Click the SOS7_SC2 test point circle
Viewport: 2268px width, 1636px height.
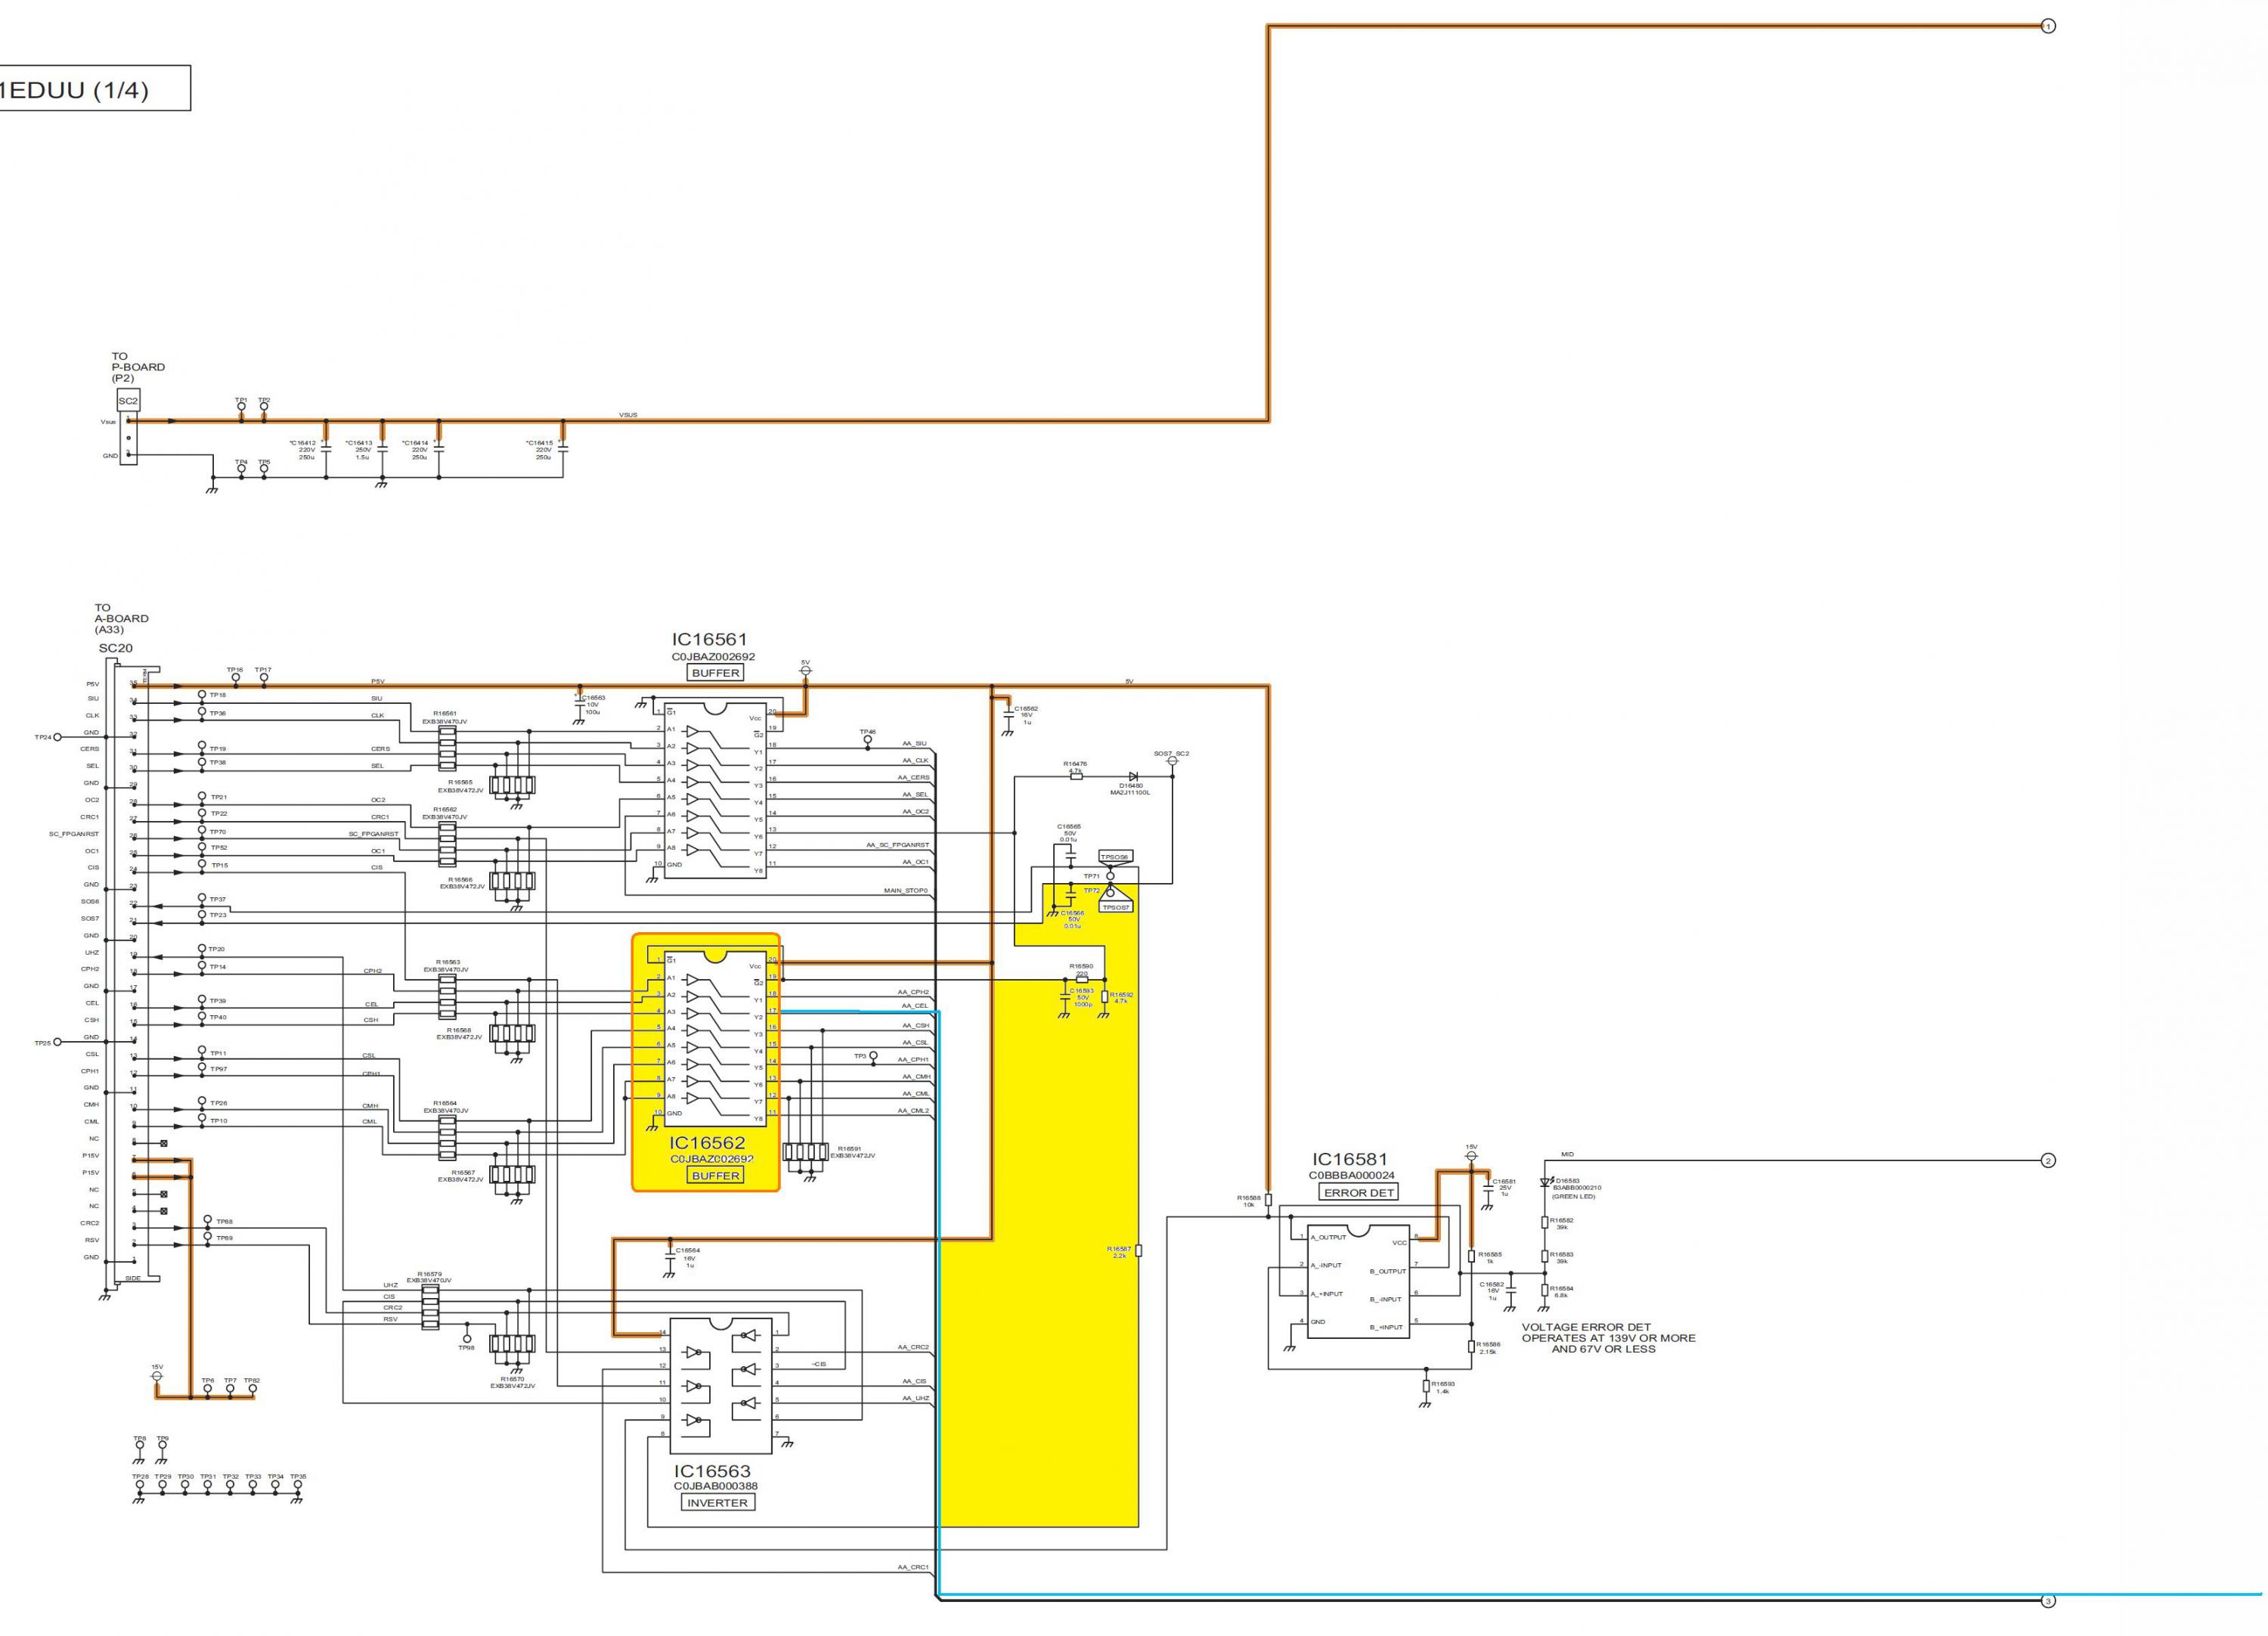click(x=1172, y=761)
